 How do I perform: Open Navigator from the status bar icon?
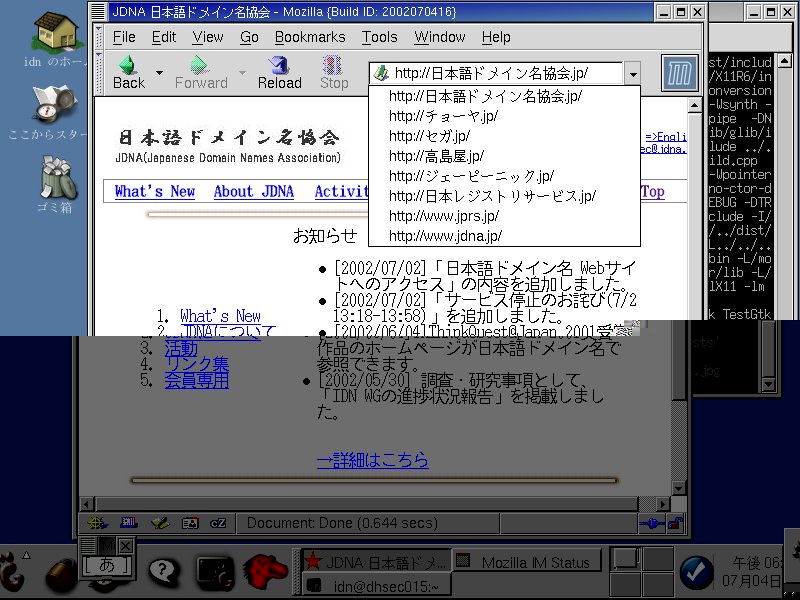coord(97,523)
